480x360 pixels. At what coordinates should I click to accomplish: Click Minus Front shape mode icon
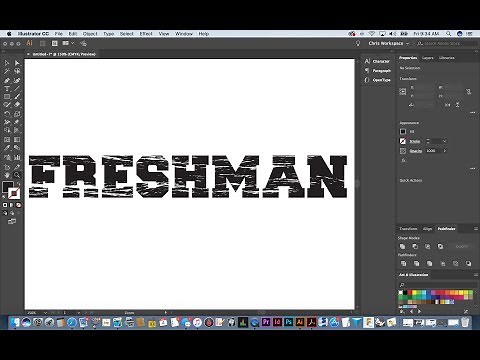pyautogui.click(x=415, y=247)
